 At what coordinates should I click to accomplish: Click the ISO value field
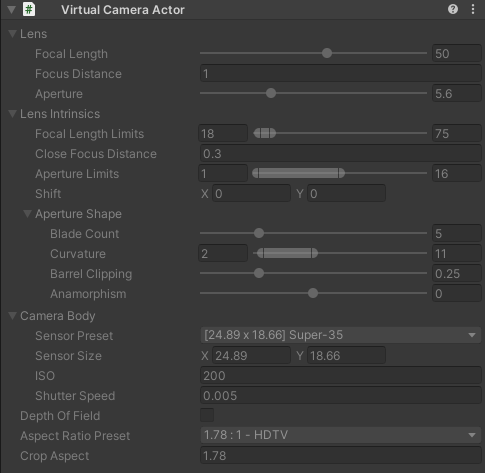pos(341,376)
